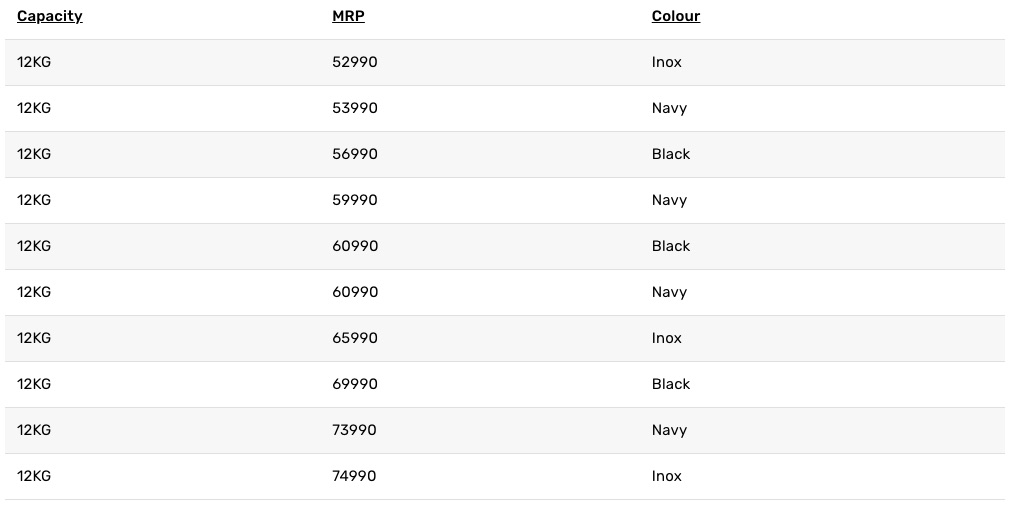Click Navy in the 73990 row
Image resolution: width=1010 pixels, height=505 pixels.
(x=669, y=430)
